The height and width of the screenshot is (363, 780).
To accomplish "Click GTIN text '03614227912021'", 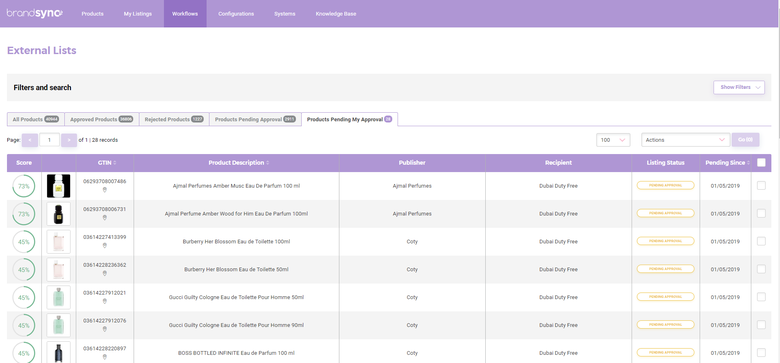I will [x=104, y=293].
